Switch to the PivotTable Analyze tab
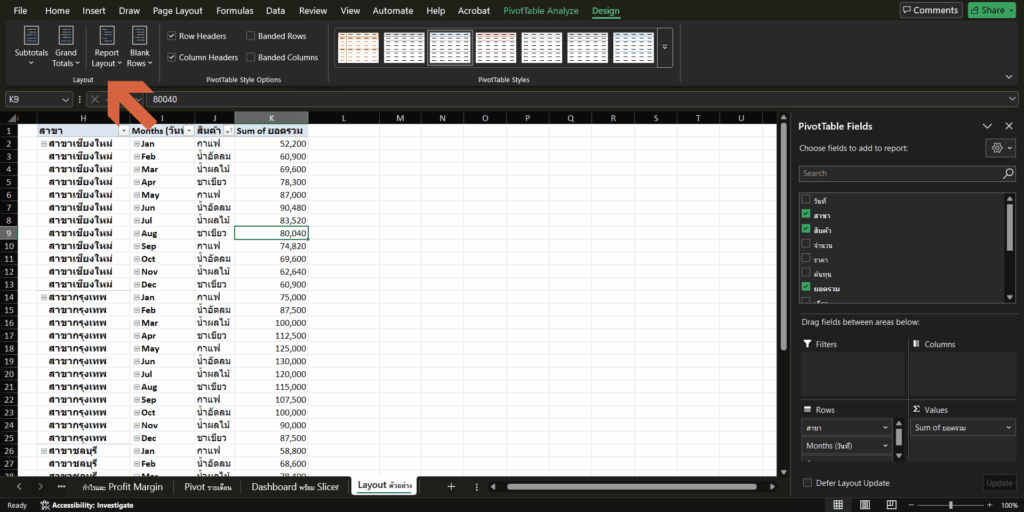1024x512 pixels. 541,10
